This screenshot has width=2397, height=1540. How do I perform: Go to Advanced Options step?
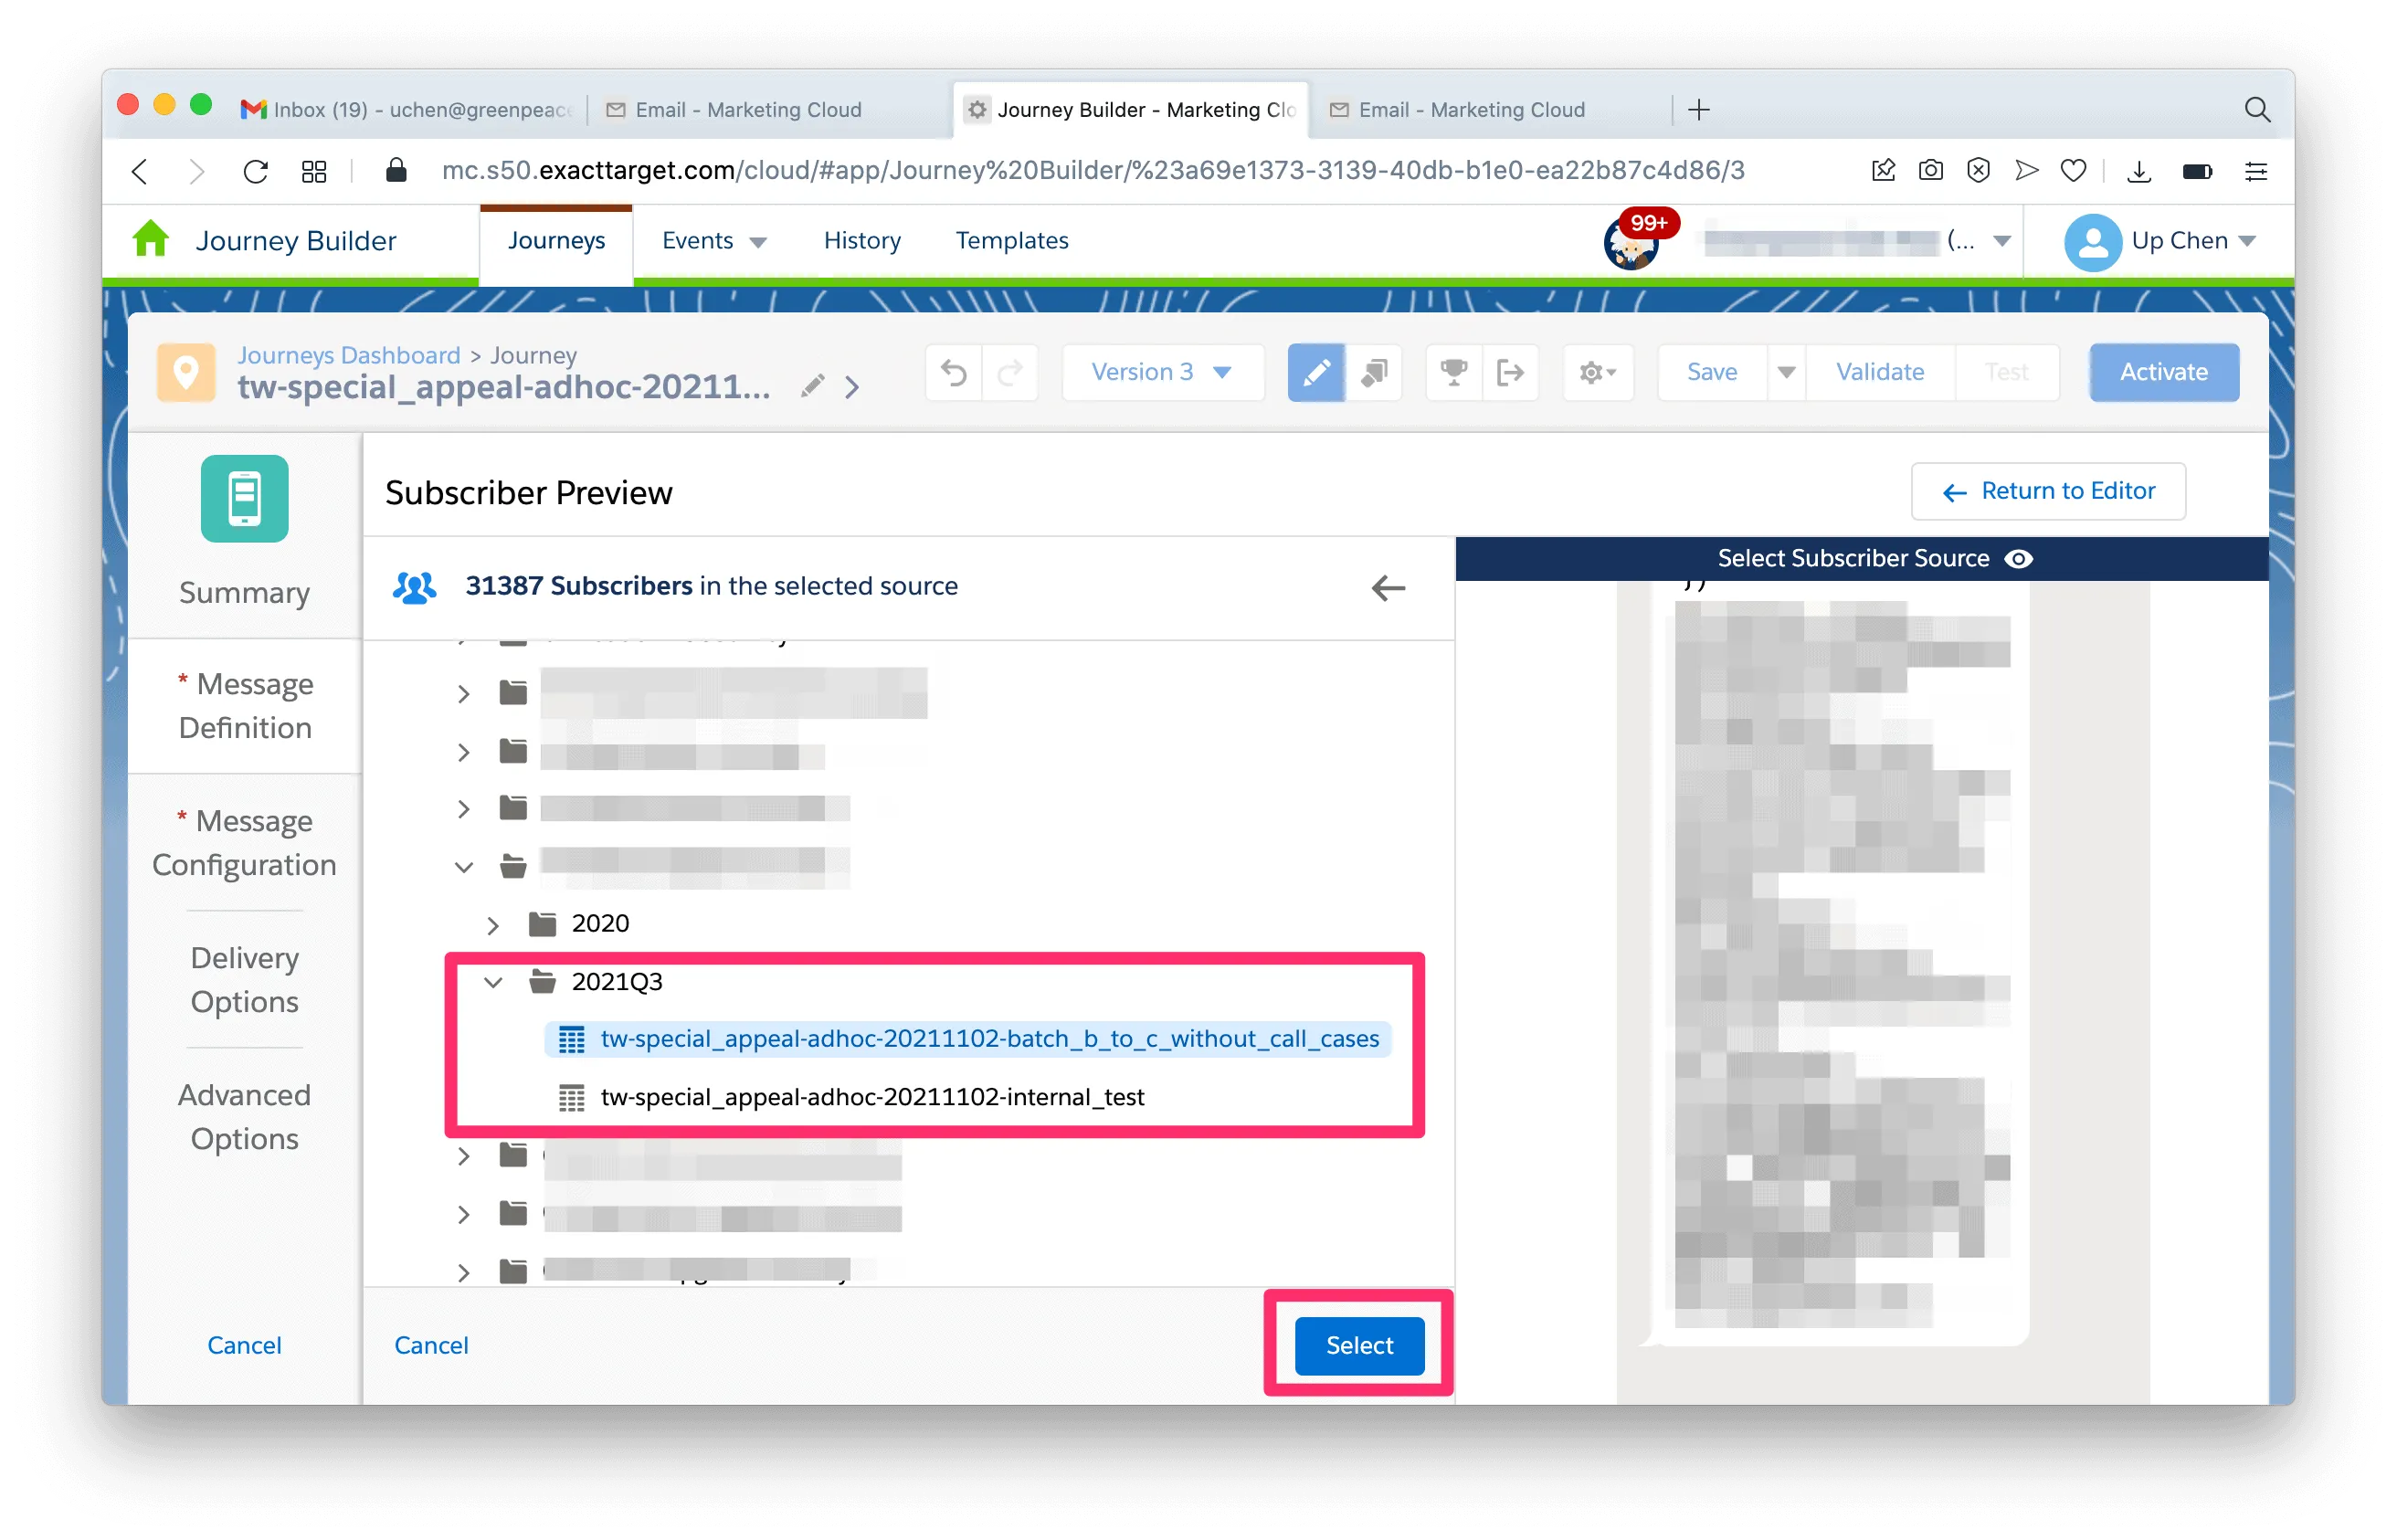pos(244,1117)
